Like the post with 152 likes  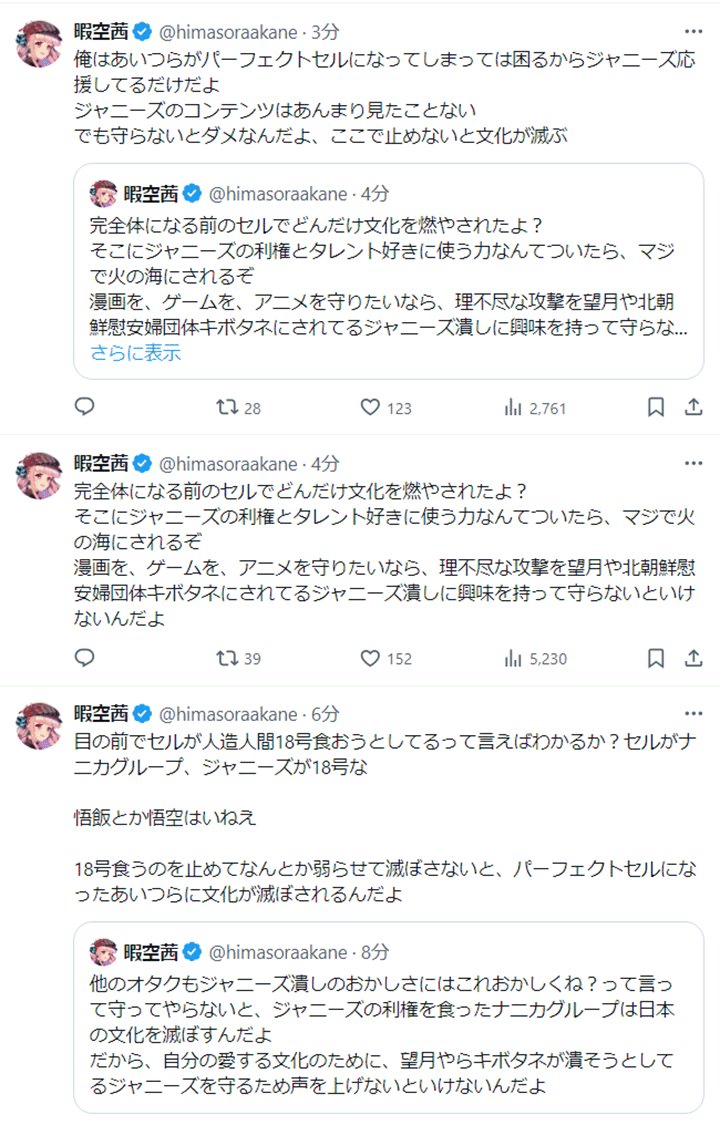tap(371, 658)
